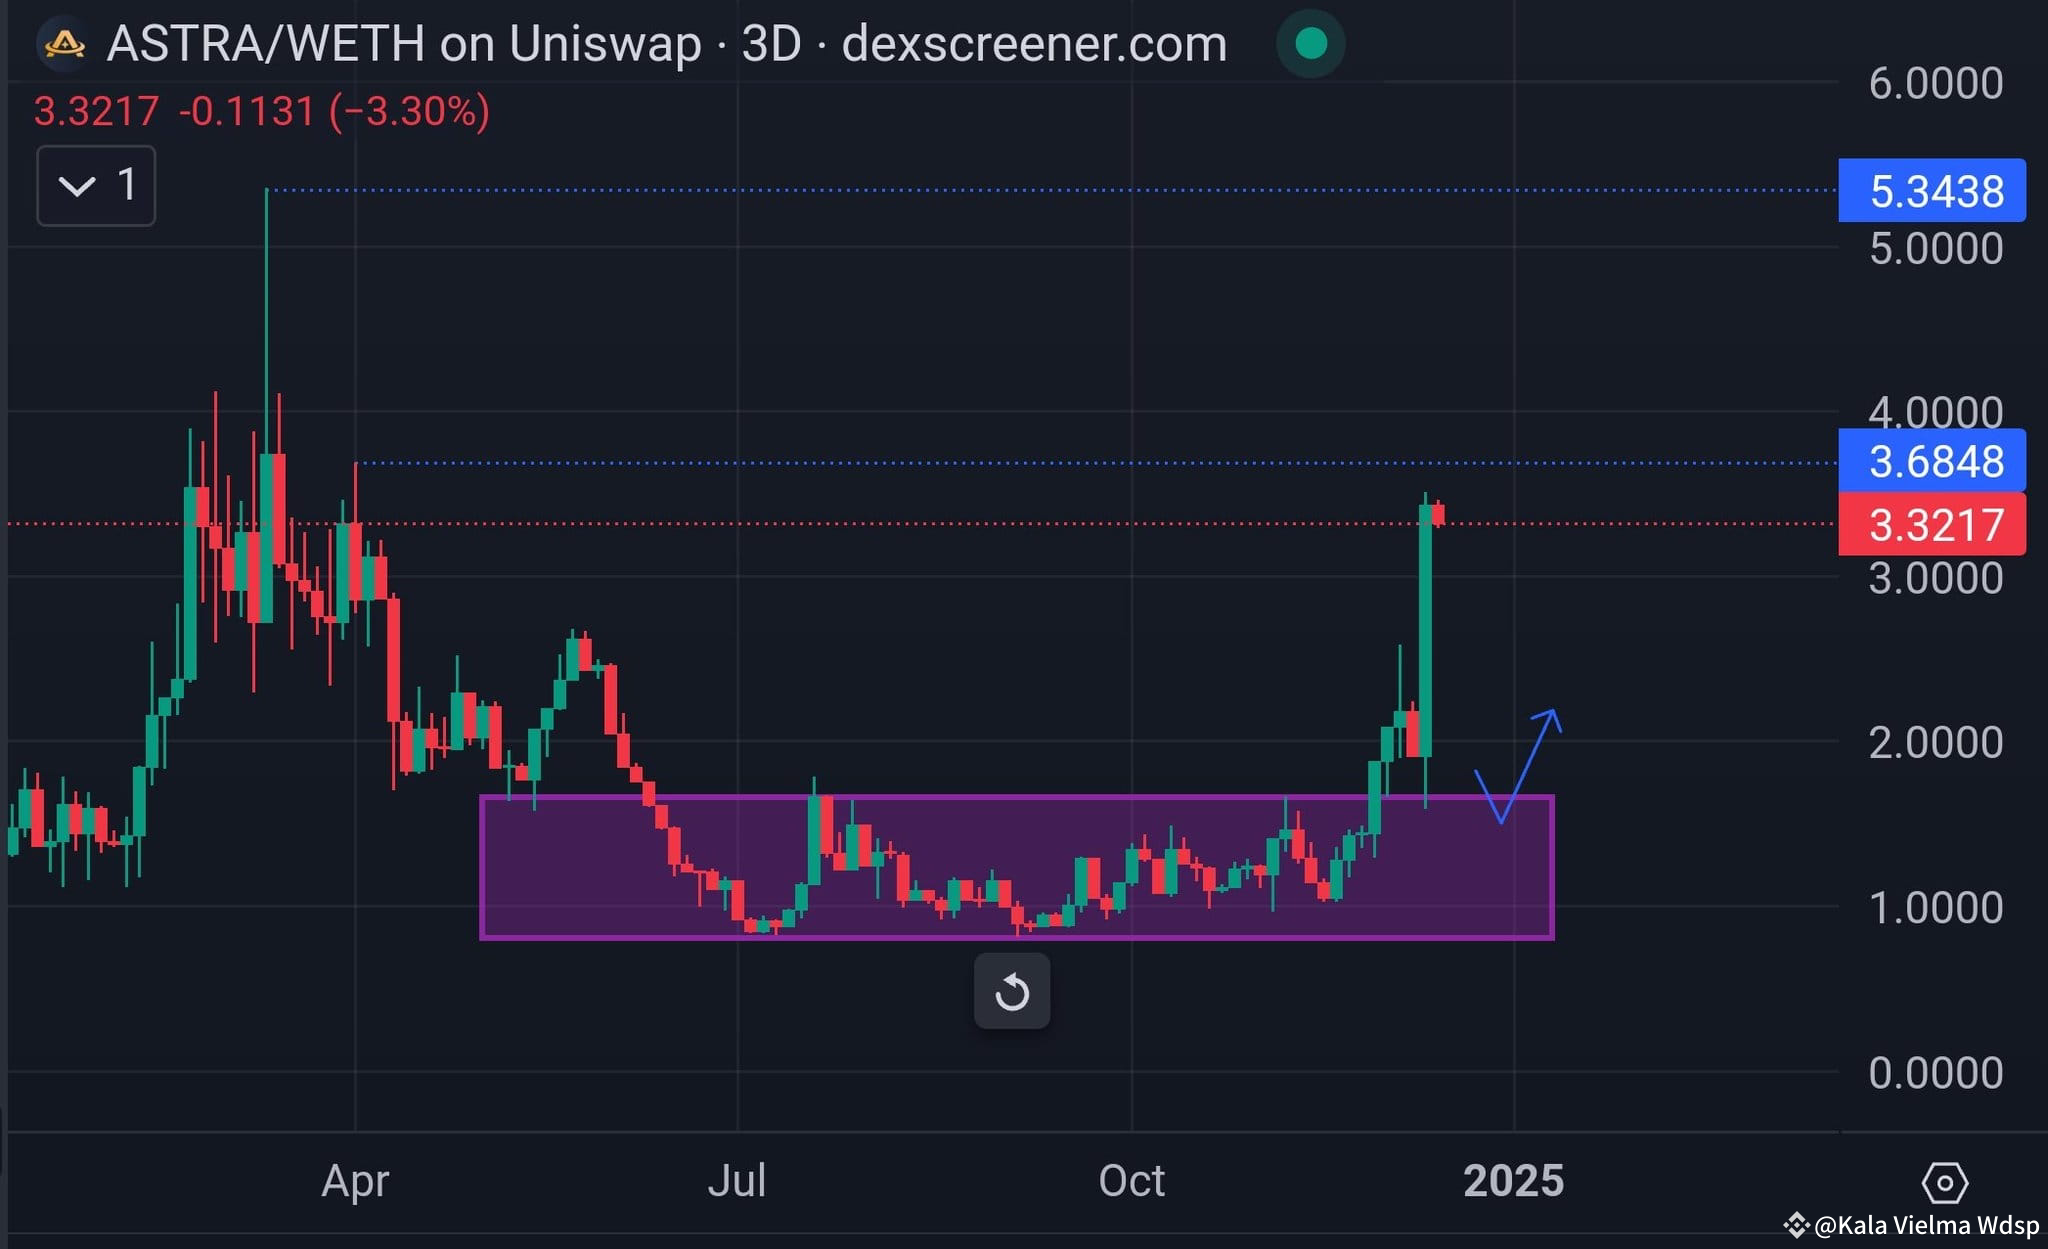Click the 3.3217 price in header

[96, 111]
